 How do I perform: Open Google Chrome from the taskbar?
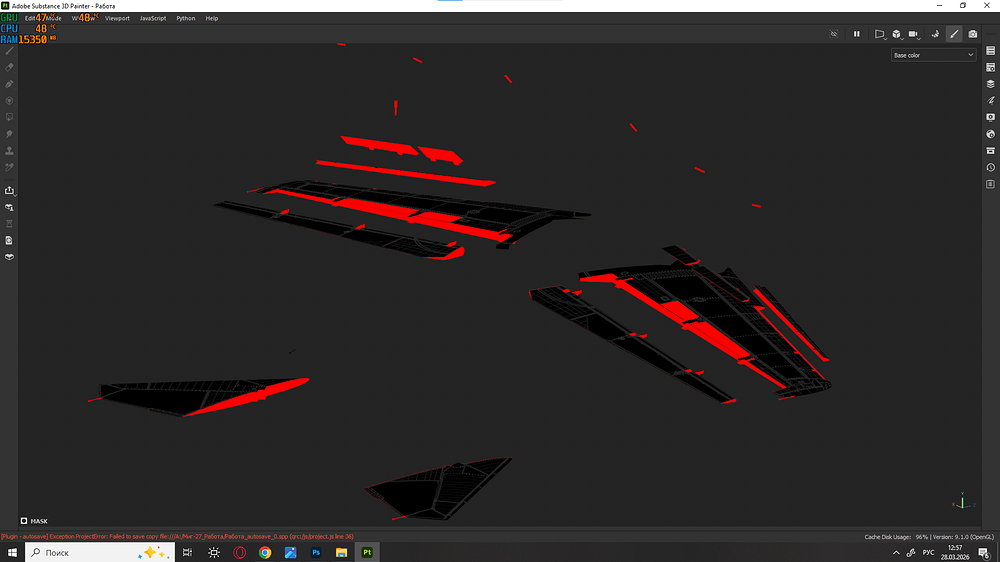point(265,552)
